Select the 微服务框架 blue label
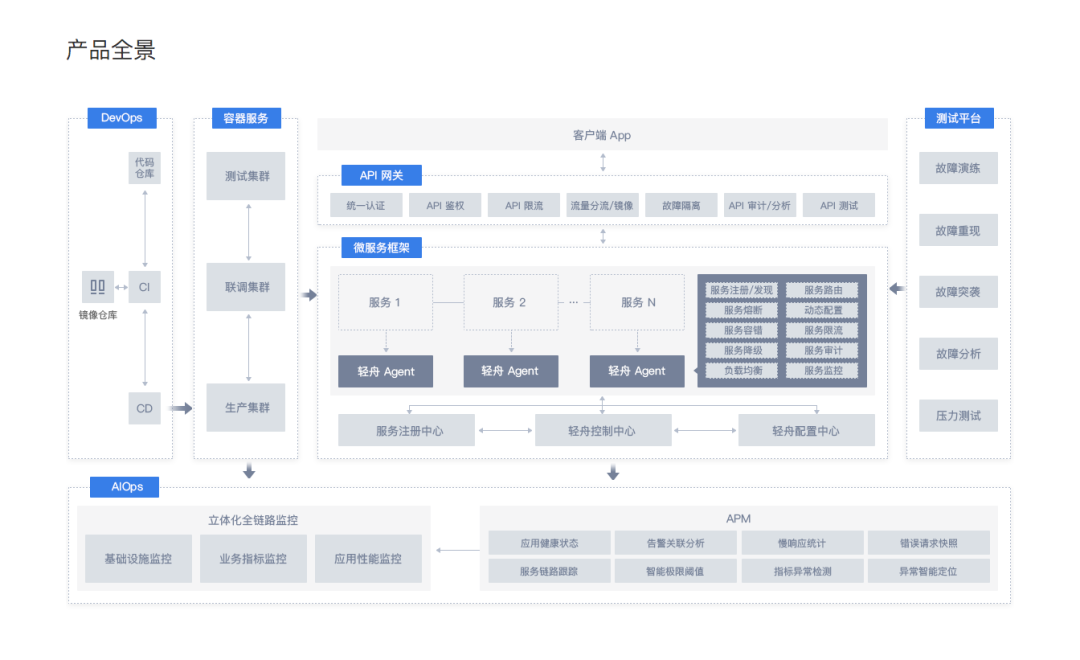This screenshot has width=1080, height=660. 382,247
